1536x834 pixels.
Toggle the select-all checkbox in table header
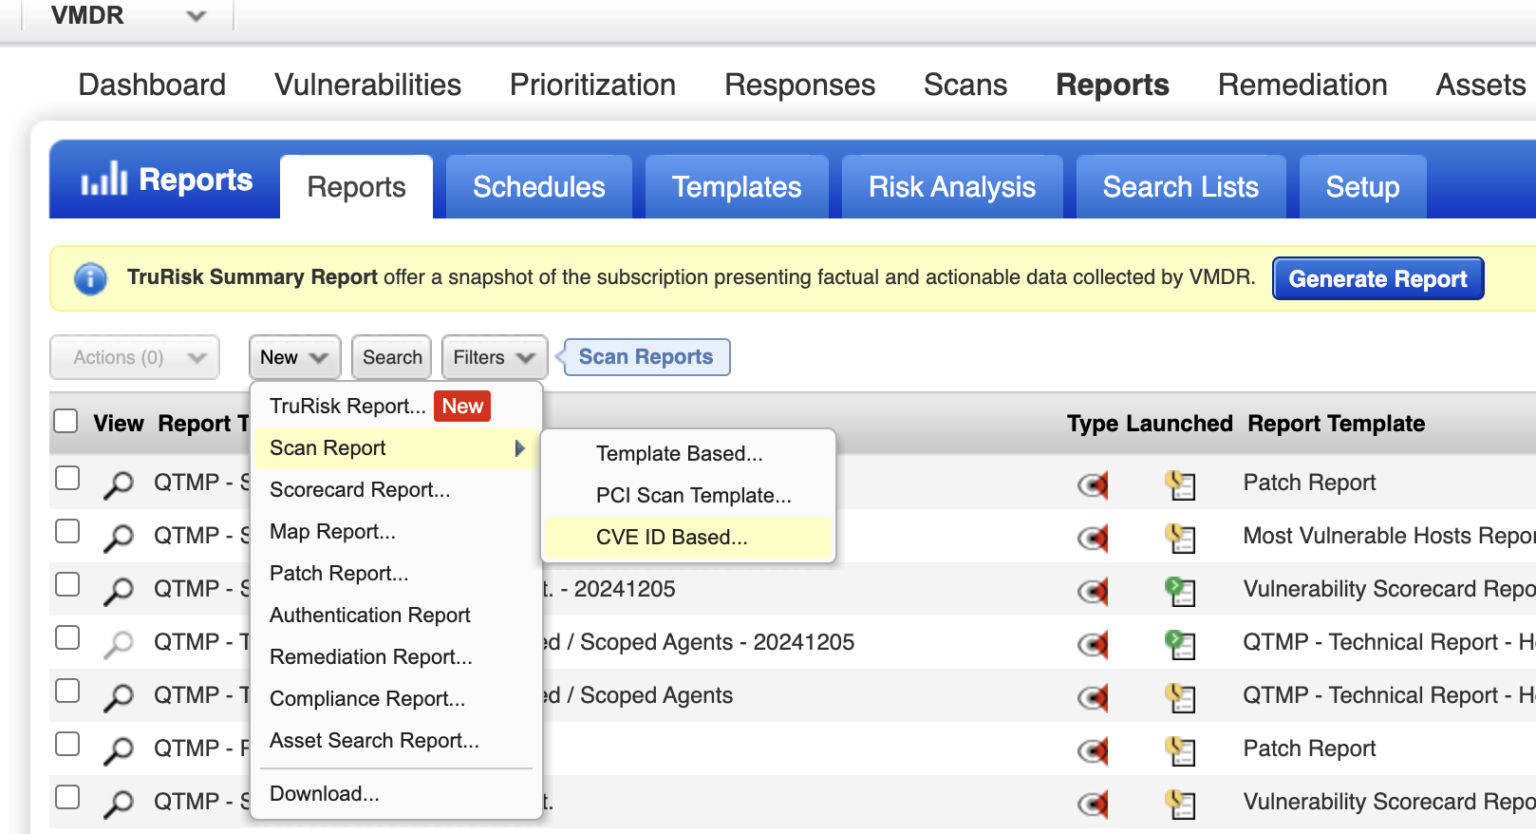click(66, 421)
